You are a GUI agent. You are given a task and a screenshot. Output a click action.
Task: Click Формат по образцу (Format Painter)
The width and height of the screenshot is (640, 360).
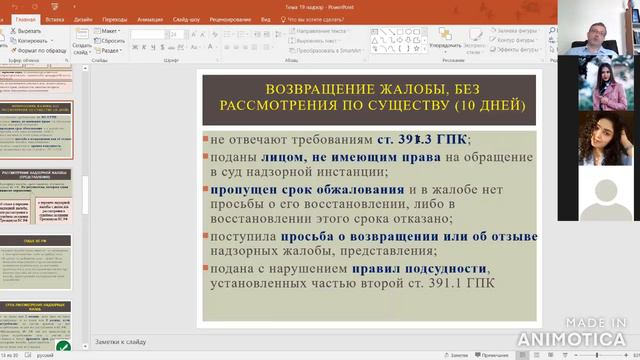[x=38, y=51]
